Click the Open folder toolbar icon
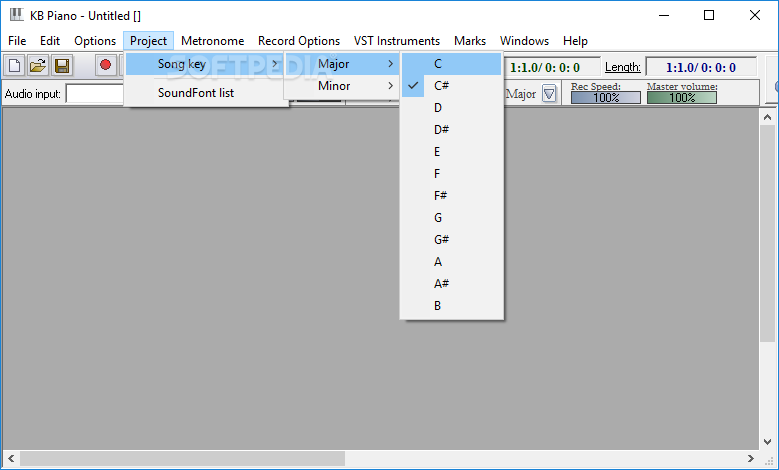This screenshot has width=779, height=470. (x=38, y=66)
